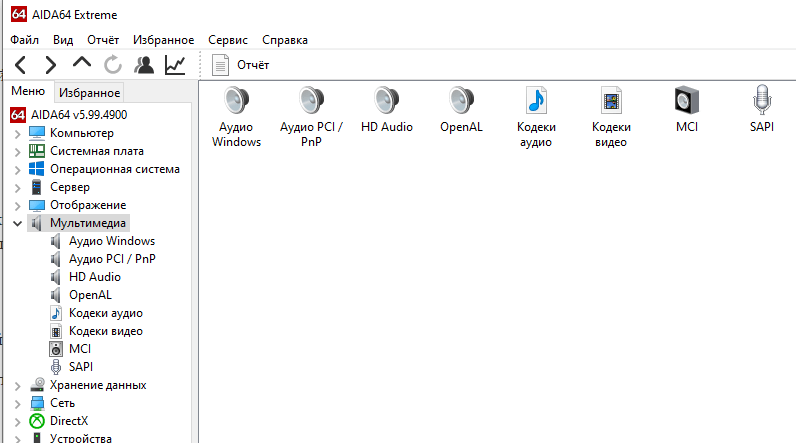Go up one level with Up arrow

82,63
